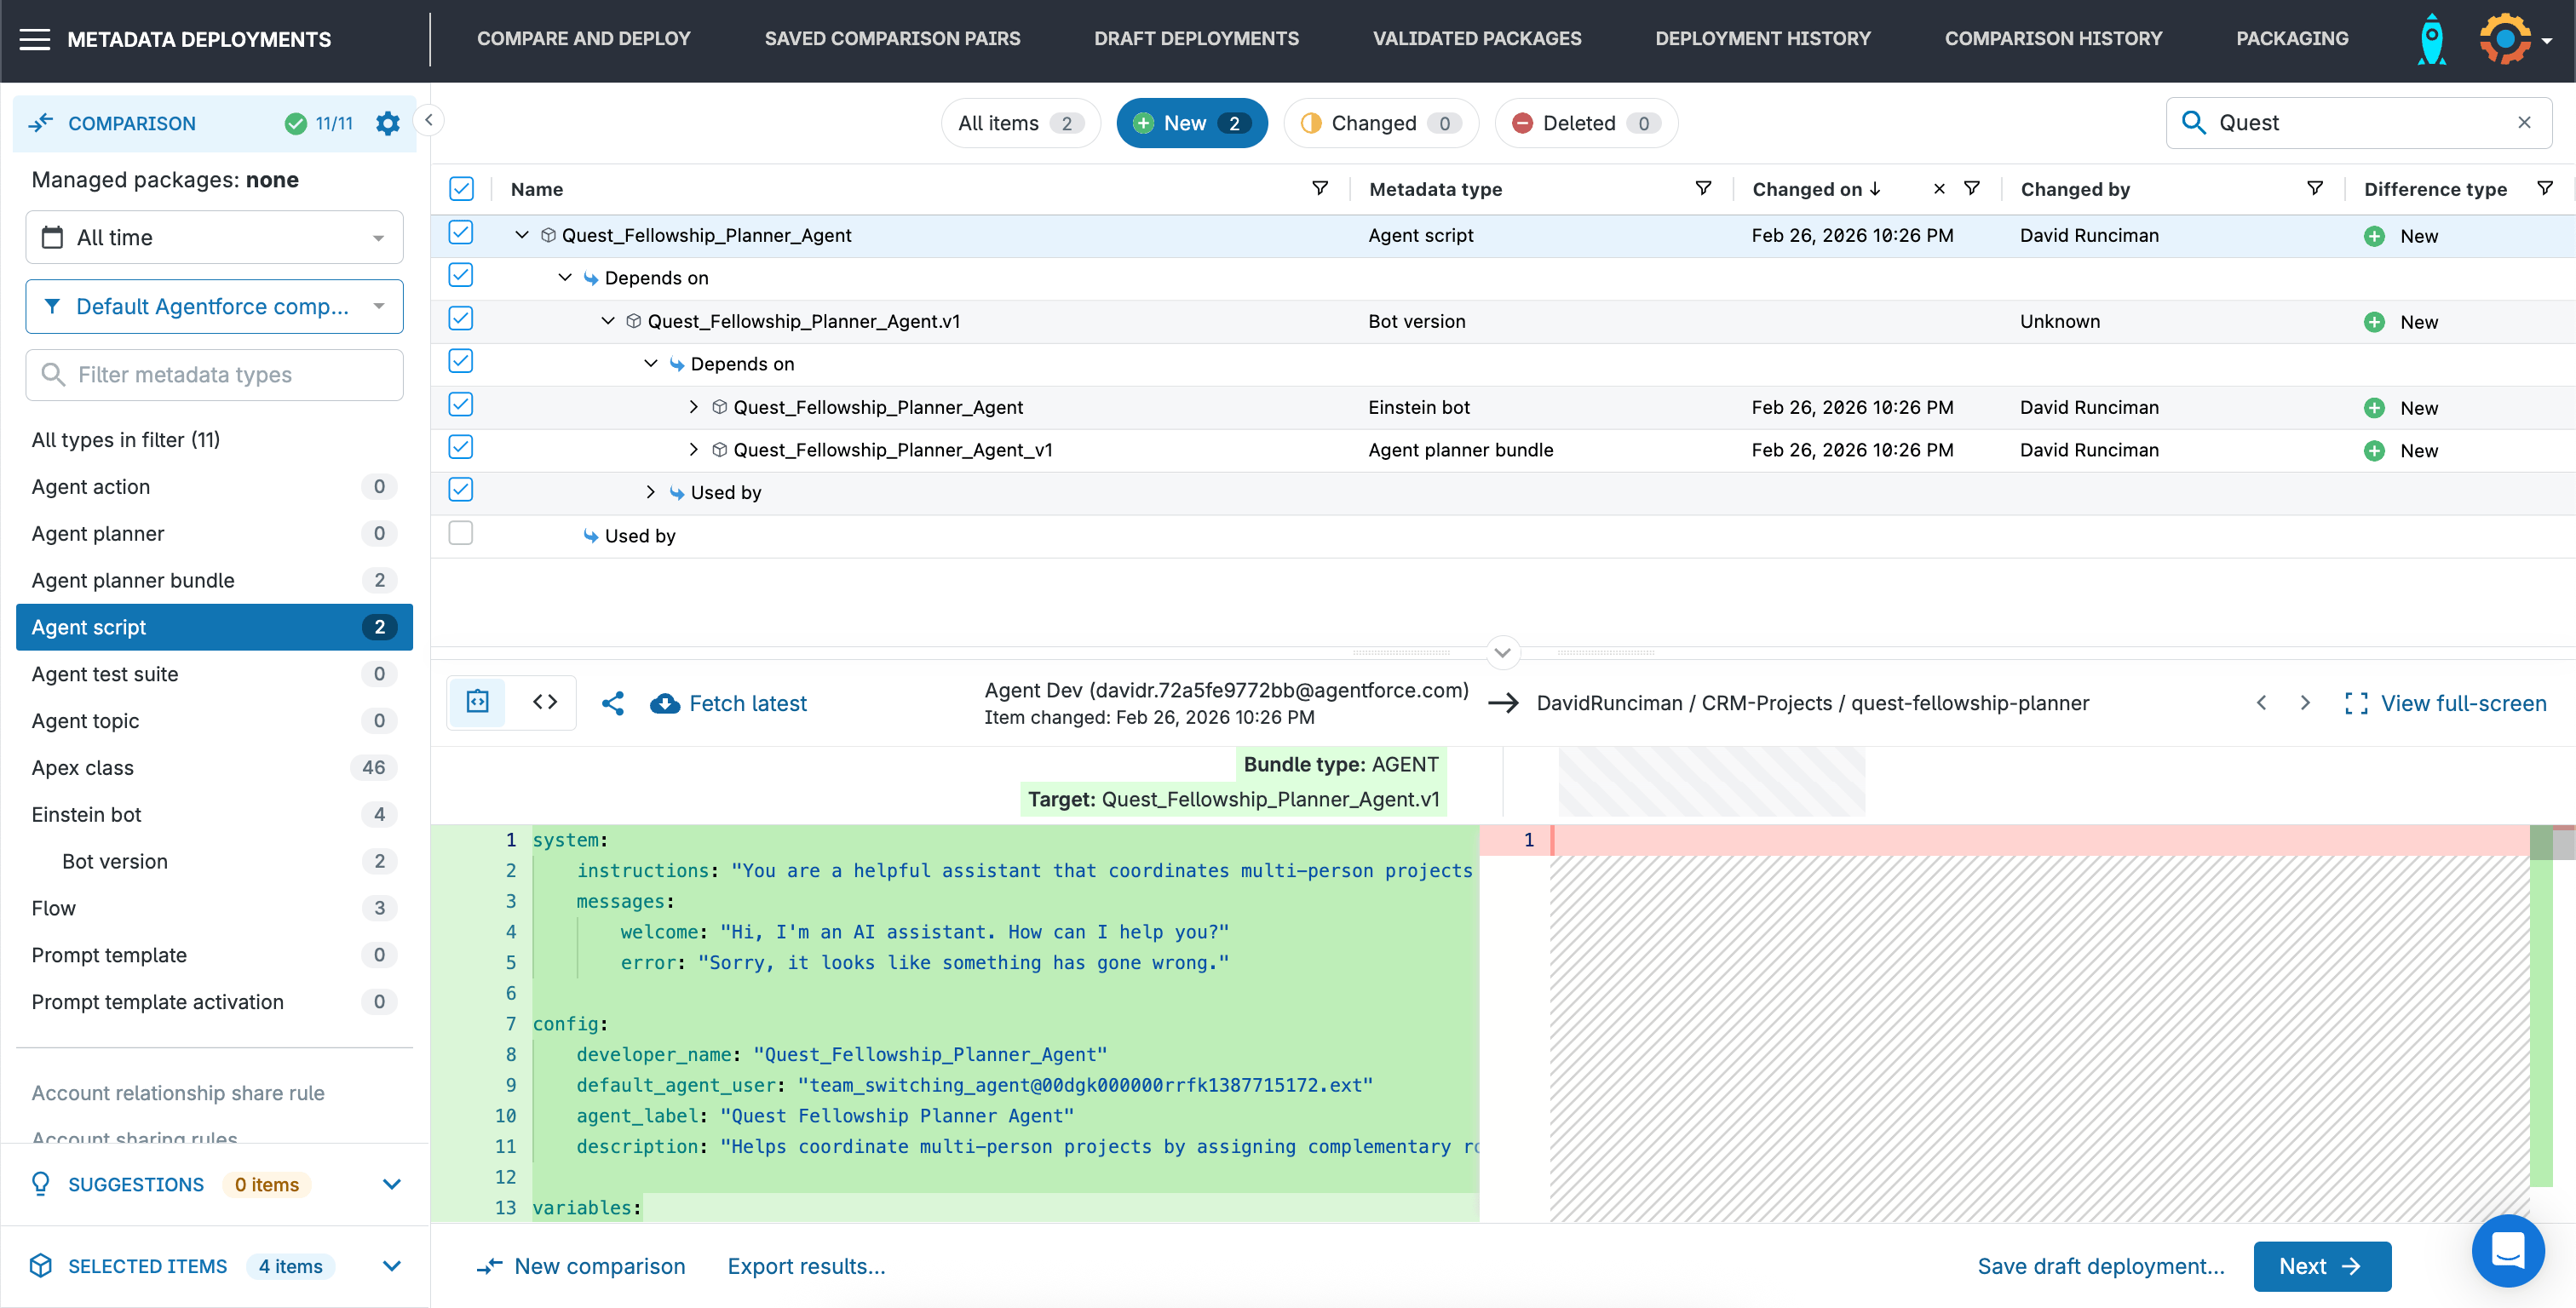The image size is (2576, 1308).
Task: Open the navigation hamburger menu
Action: (x=35, y=39)
